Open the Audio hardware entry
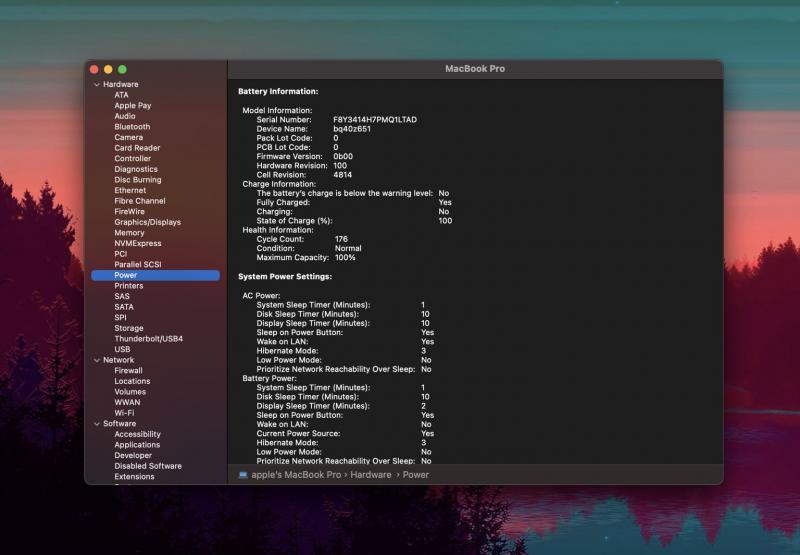Viewport: 800px width, 555px height. click(x=124, y=116)
